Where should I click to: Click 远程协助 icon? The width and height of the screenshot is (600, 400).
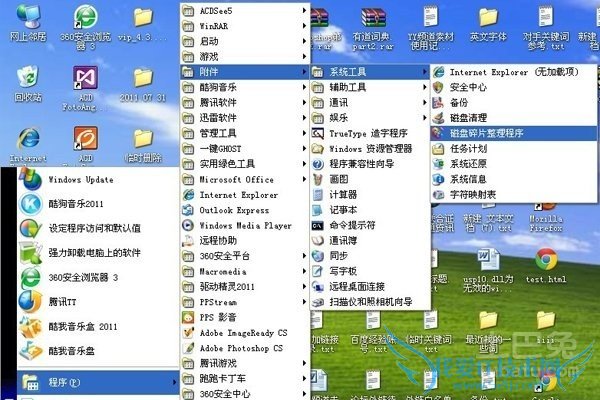(x=188, y=240)
